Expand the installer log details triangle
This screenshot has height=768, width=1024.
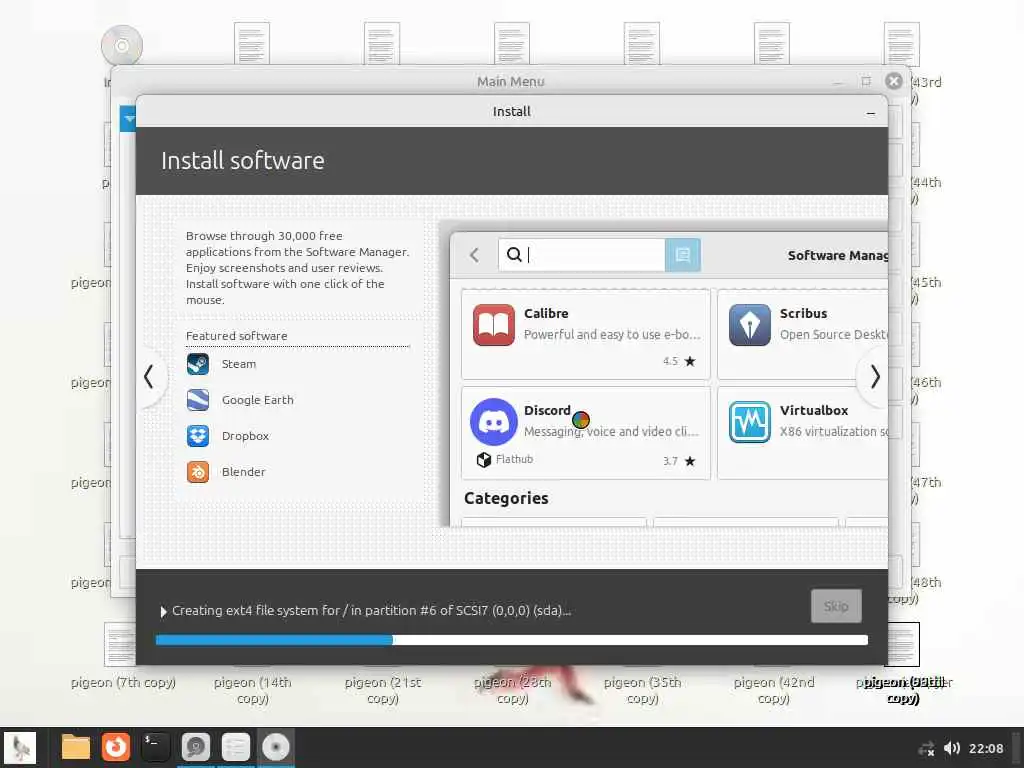coord(163,611)
